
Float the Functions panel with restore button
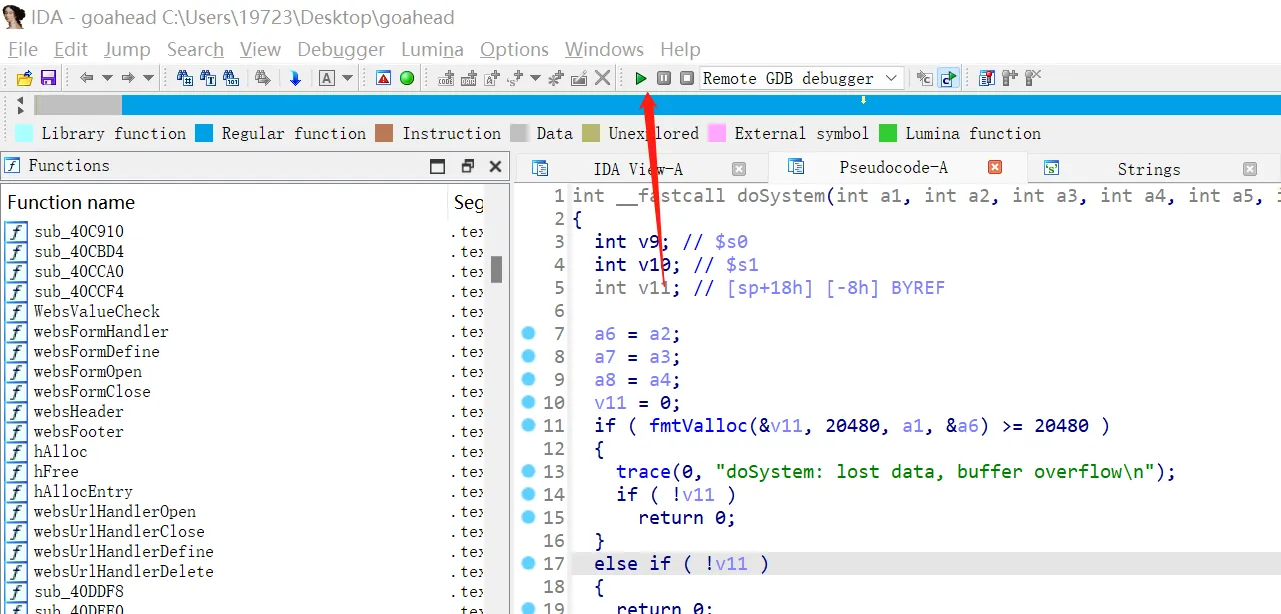(x=467, y=166)
